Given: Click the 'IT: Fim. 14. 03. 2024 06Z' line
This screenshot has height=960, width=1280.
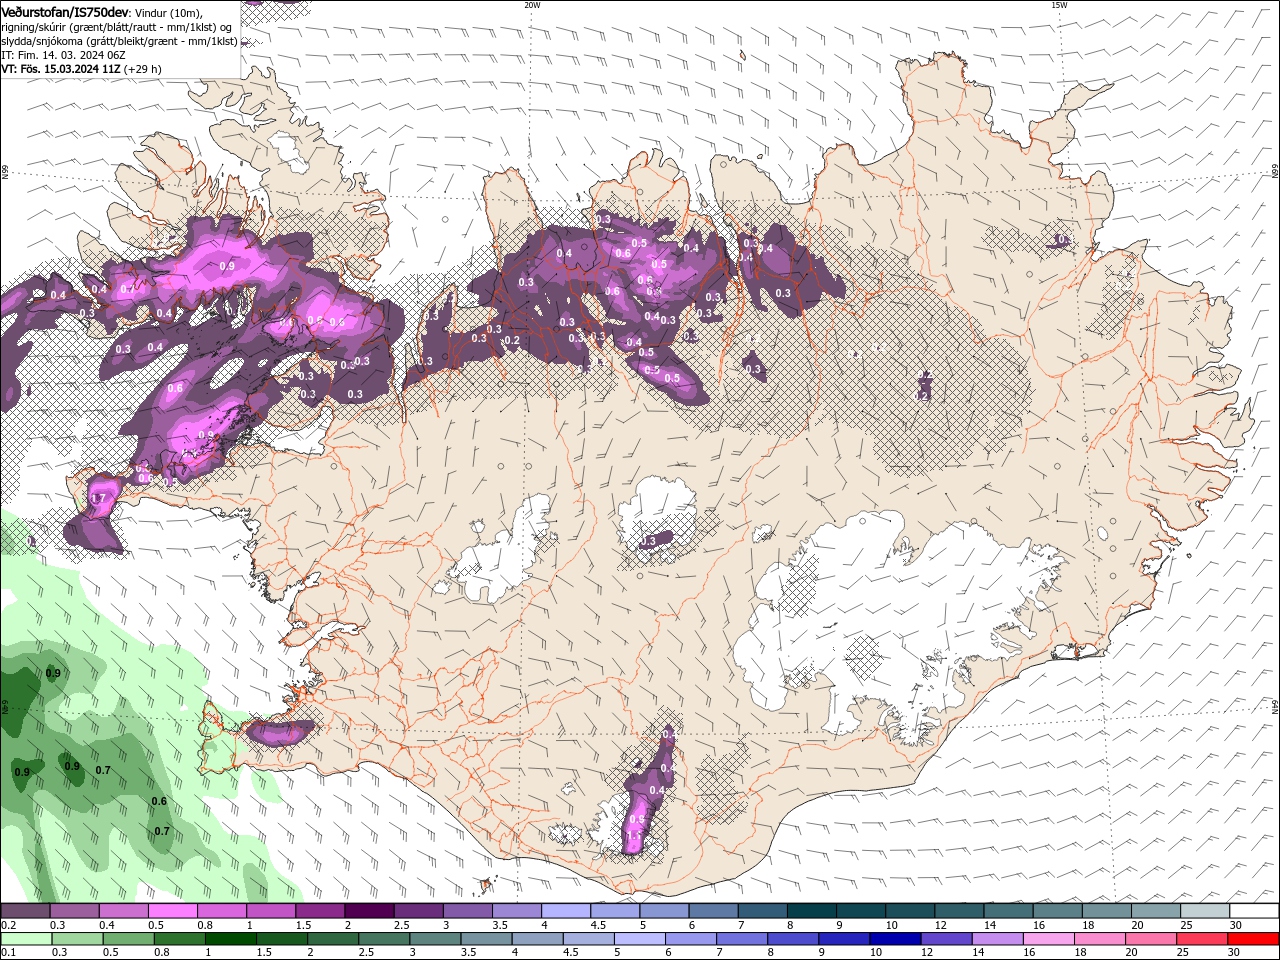Looking at the screenshot, I should (63, 55).
